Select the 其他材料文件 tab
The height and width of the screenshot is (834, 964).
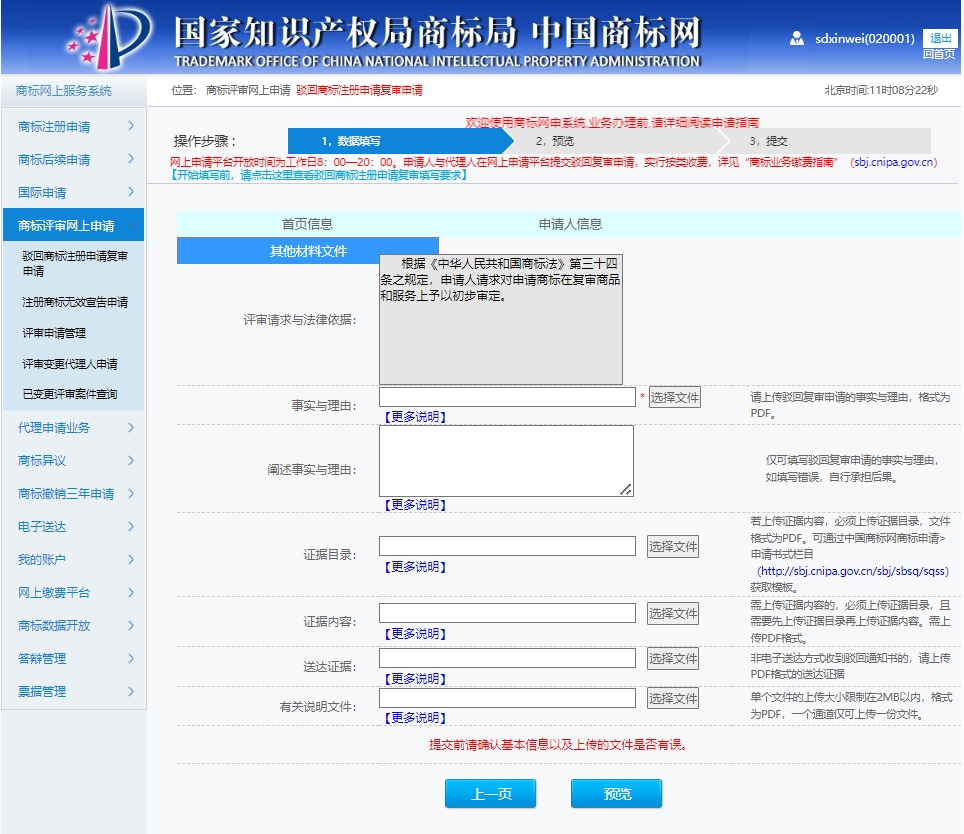[x=307, y=251]
